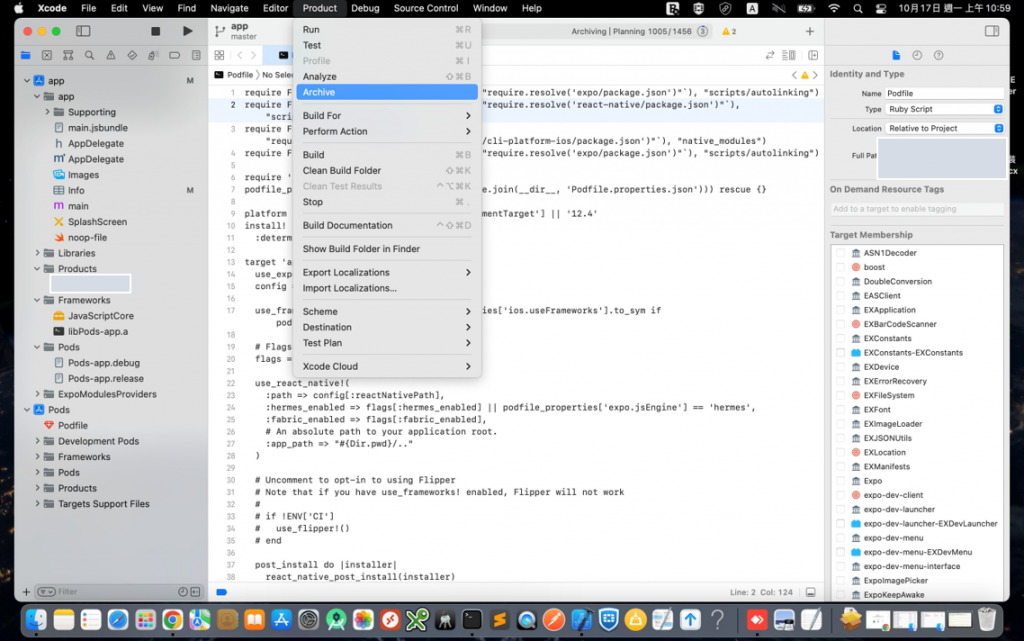Toggle EXConstants-EXConstants membership checkbox

840,352
